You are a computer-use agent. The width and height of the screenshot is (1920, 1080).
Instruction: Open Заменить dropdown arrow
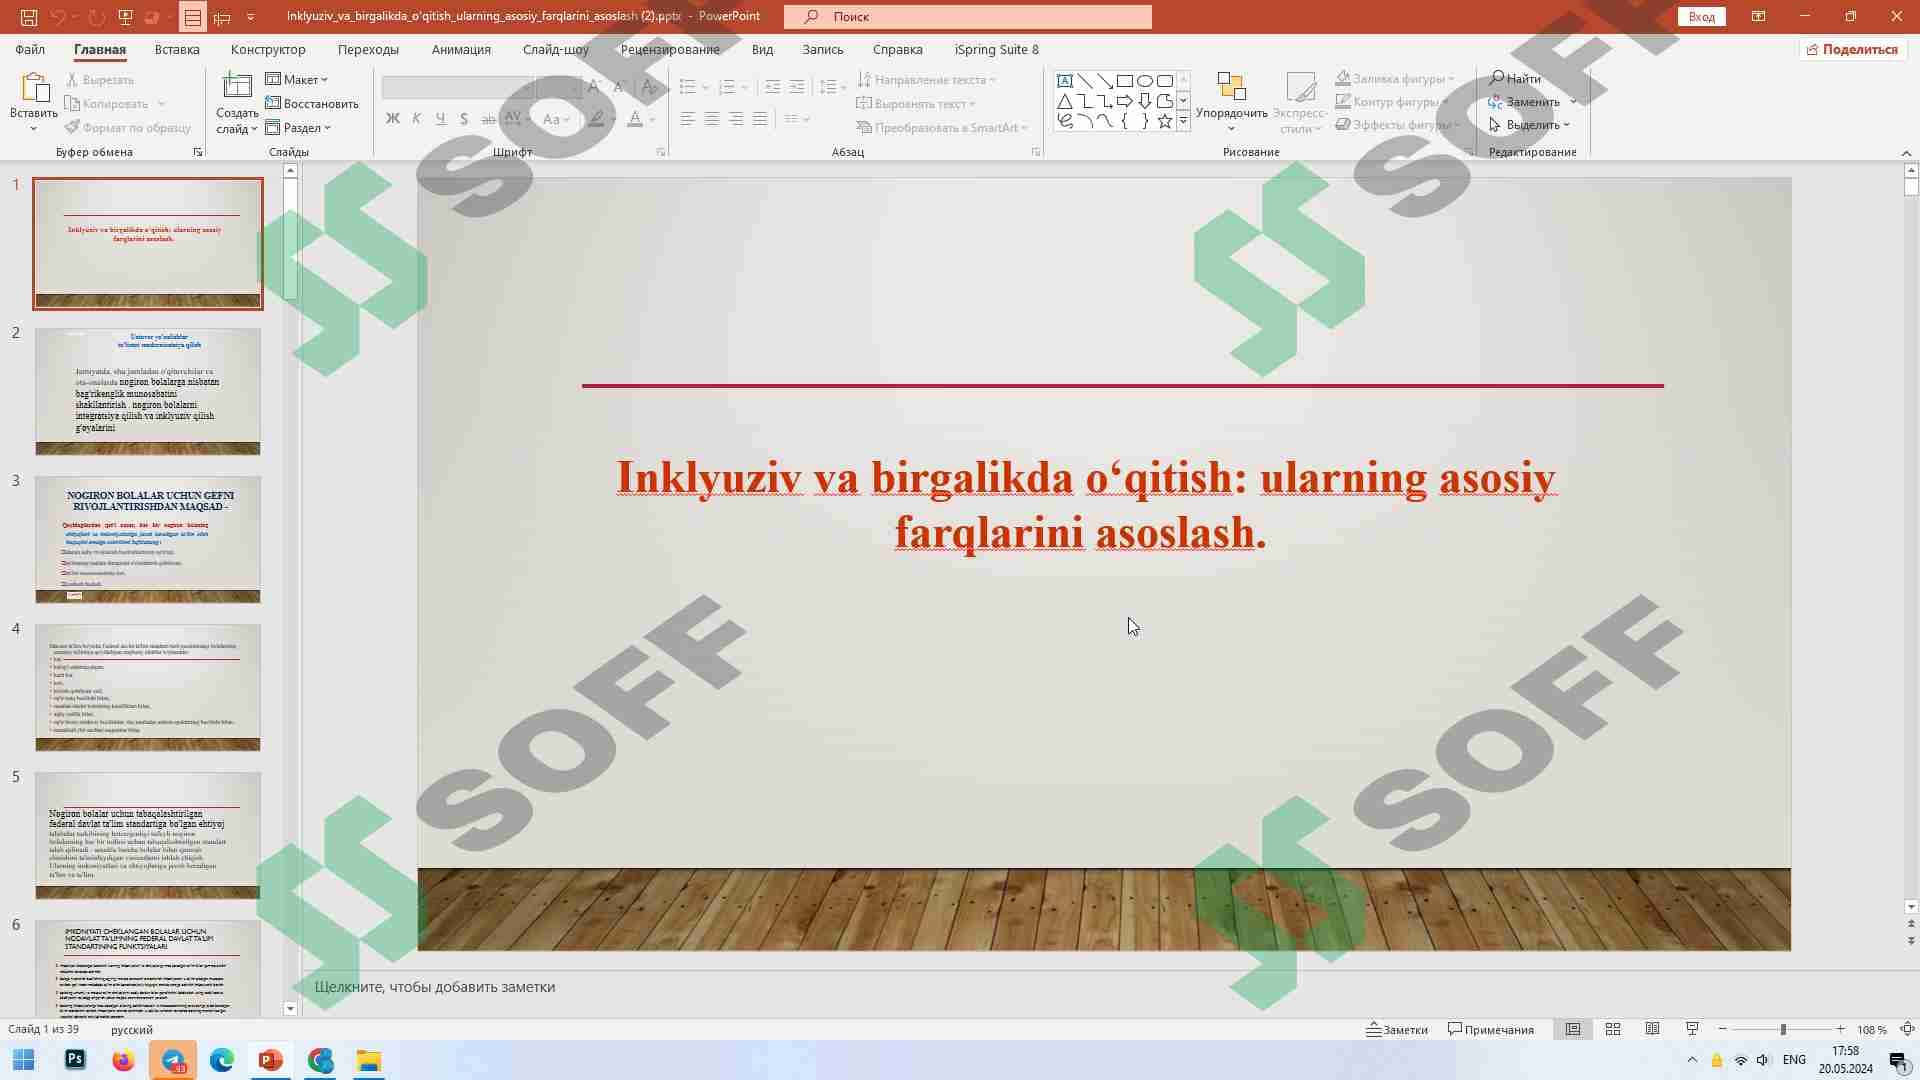(x=1574, y=102)
